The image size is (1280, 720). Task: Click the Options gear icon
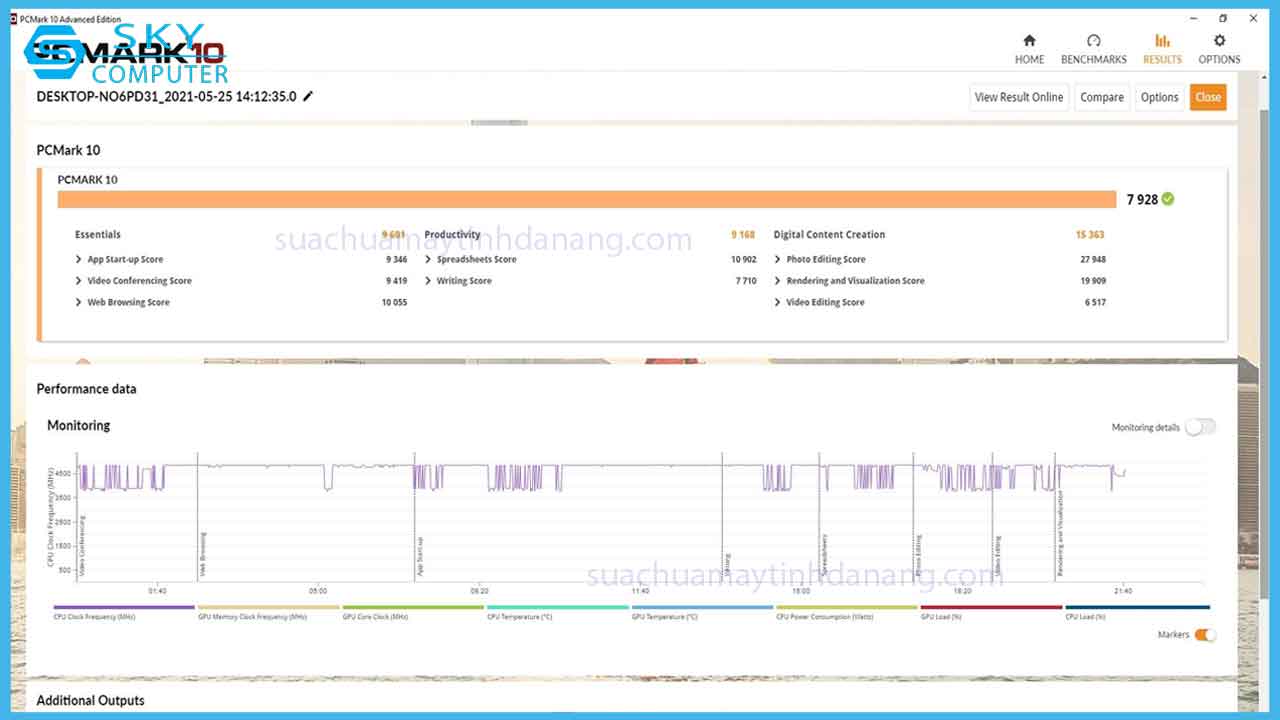point(1219,41)
